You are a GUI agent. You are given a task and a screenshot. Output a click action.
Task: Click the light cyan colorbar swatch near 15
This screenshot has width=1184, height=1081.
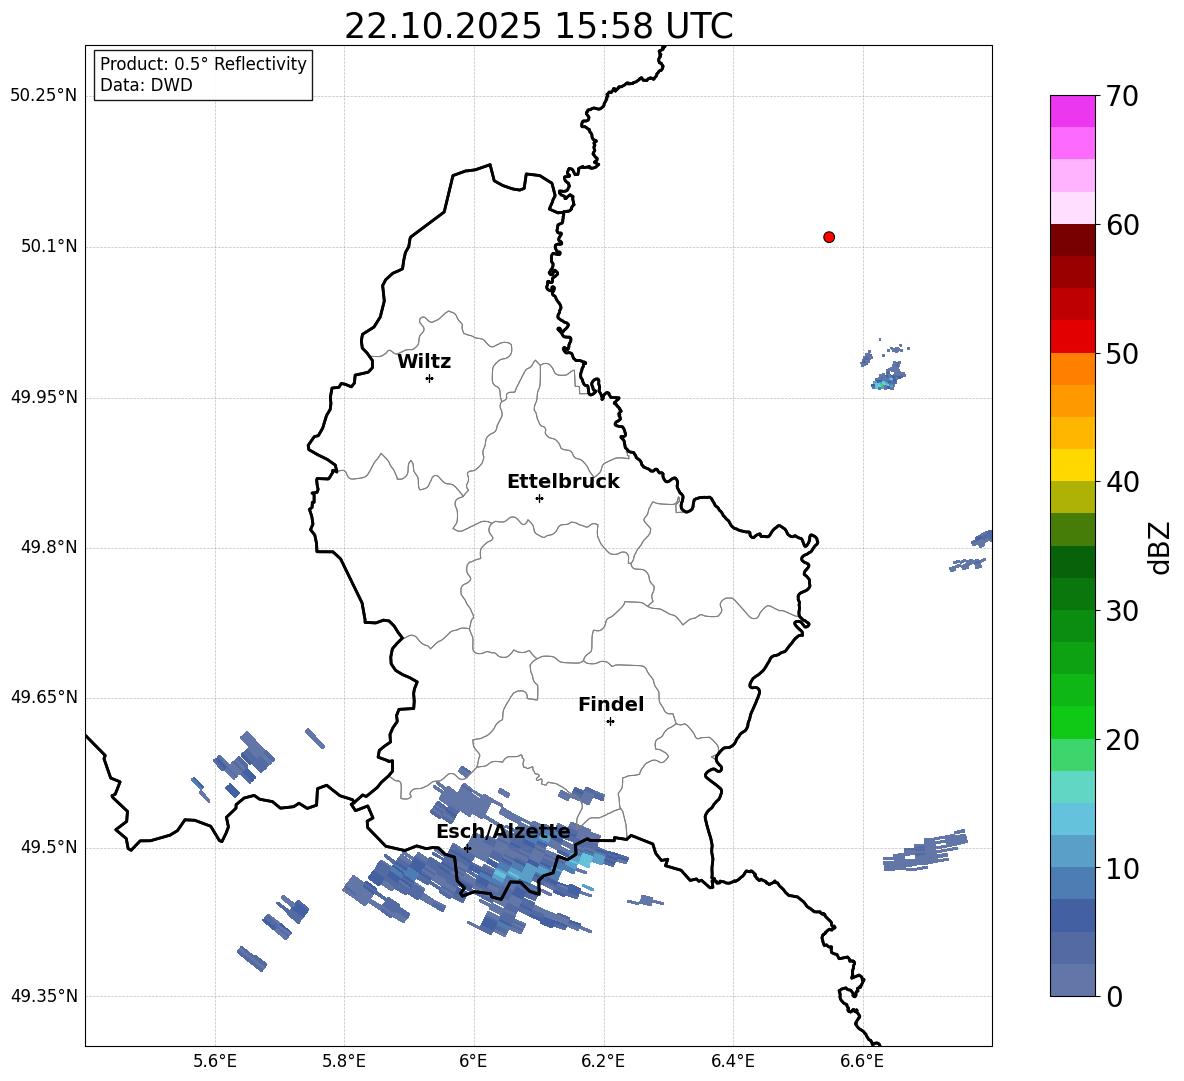pyautogui.click(x=1073, y=787)
